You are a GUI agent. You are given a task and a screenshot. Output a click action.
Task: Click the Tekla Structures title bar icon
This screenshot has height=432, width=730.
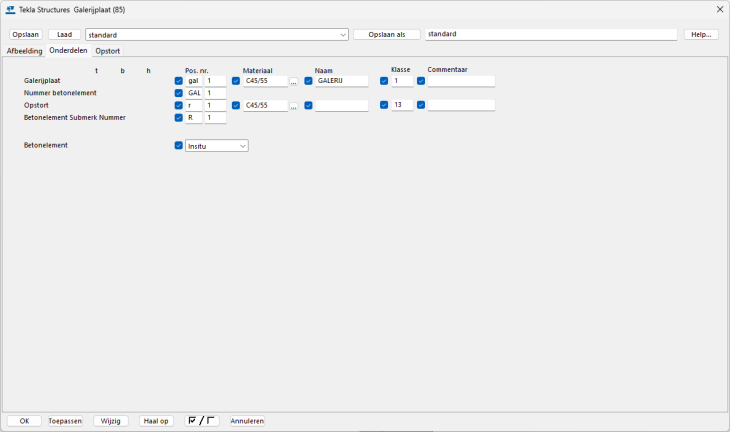click(11, 9)
